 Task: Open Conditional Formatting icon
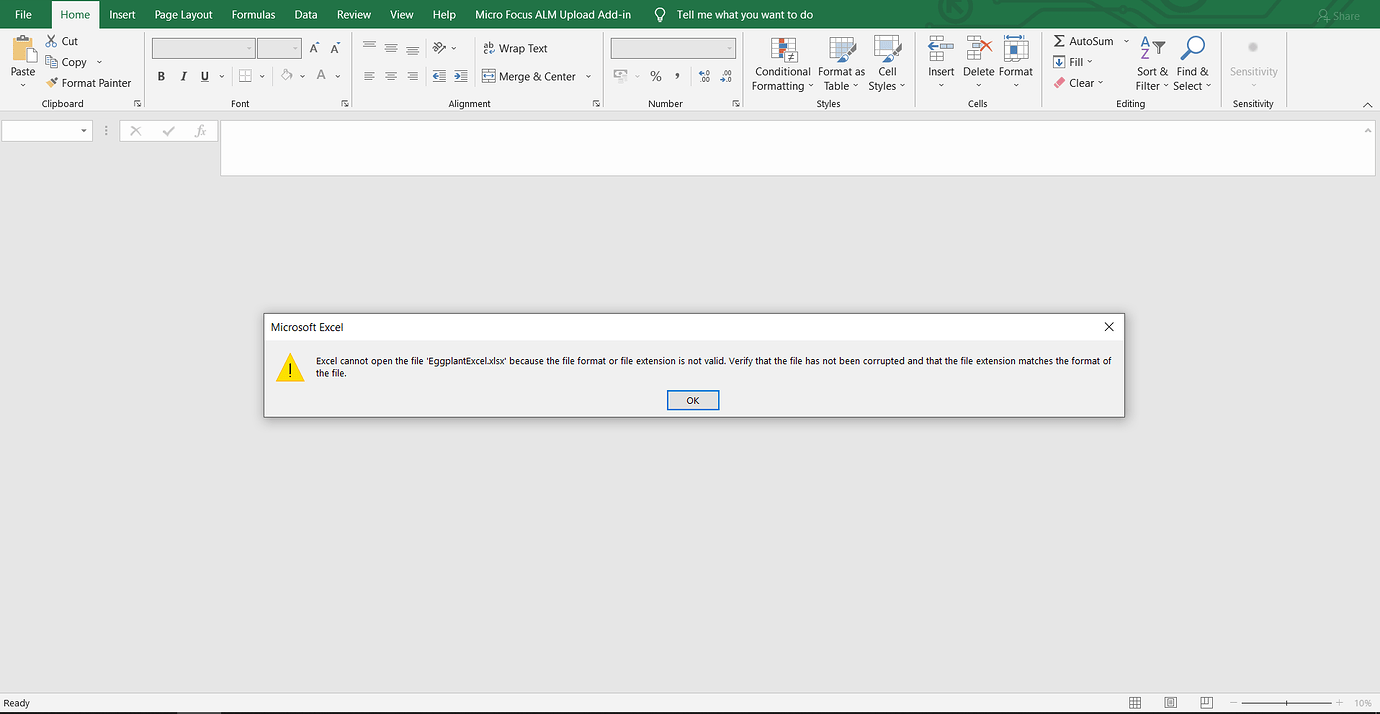(x=783, y=50)
